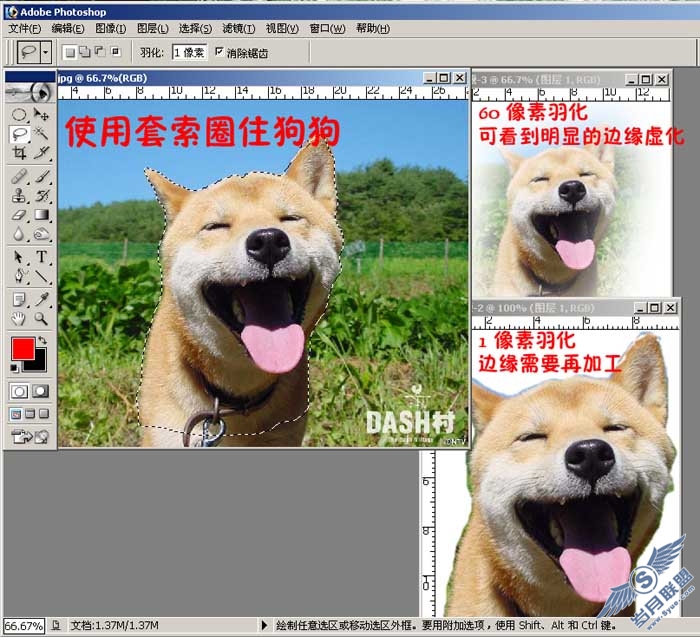Switch to Standard editing mode
The height and width of the screenshot is (637, 700).
(19, 391)
